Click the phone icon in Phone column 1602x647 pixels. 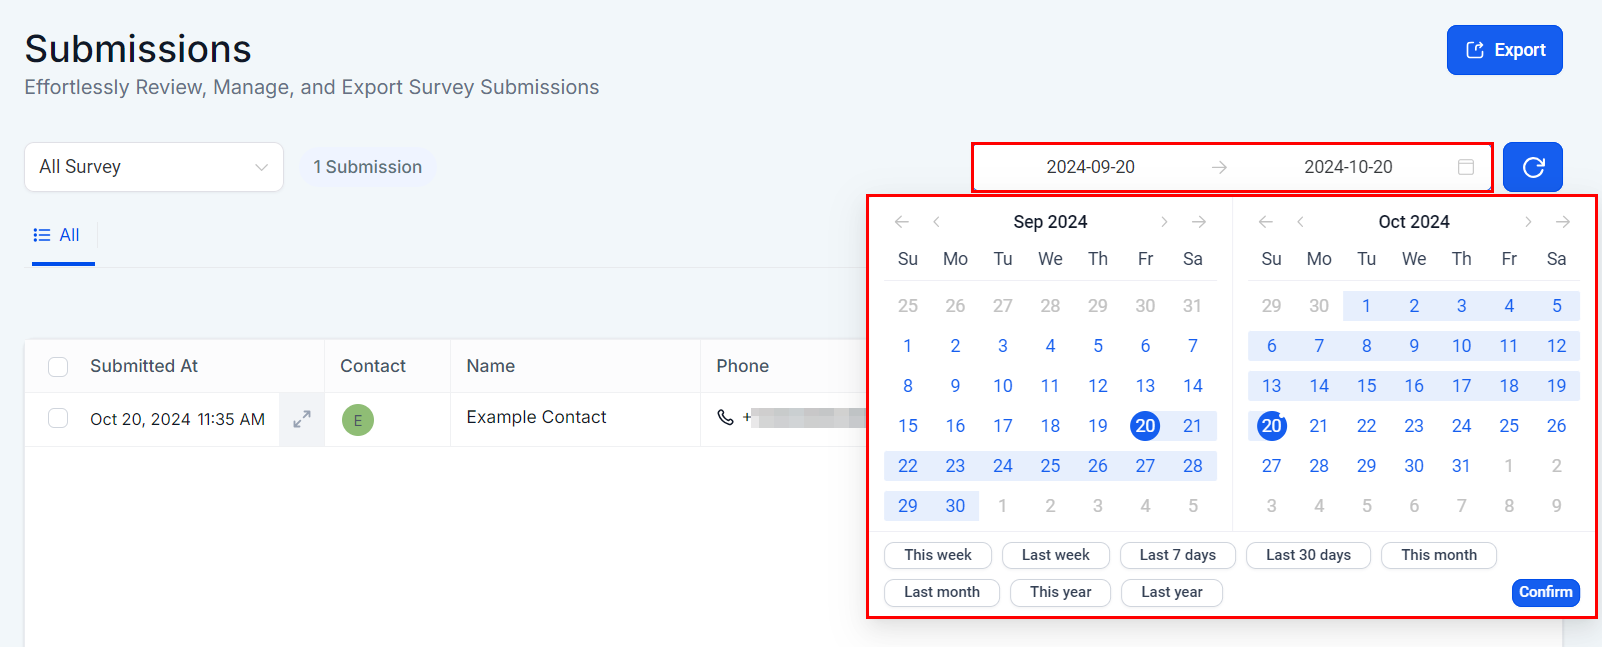click(726, 417)
